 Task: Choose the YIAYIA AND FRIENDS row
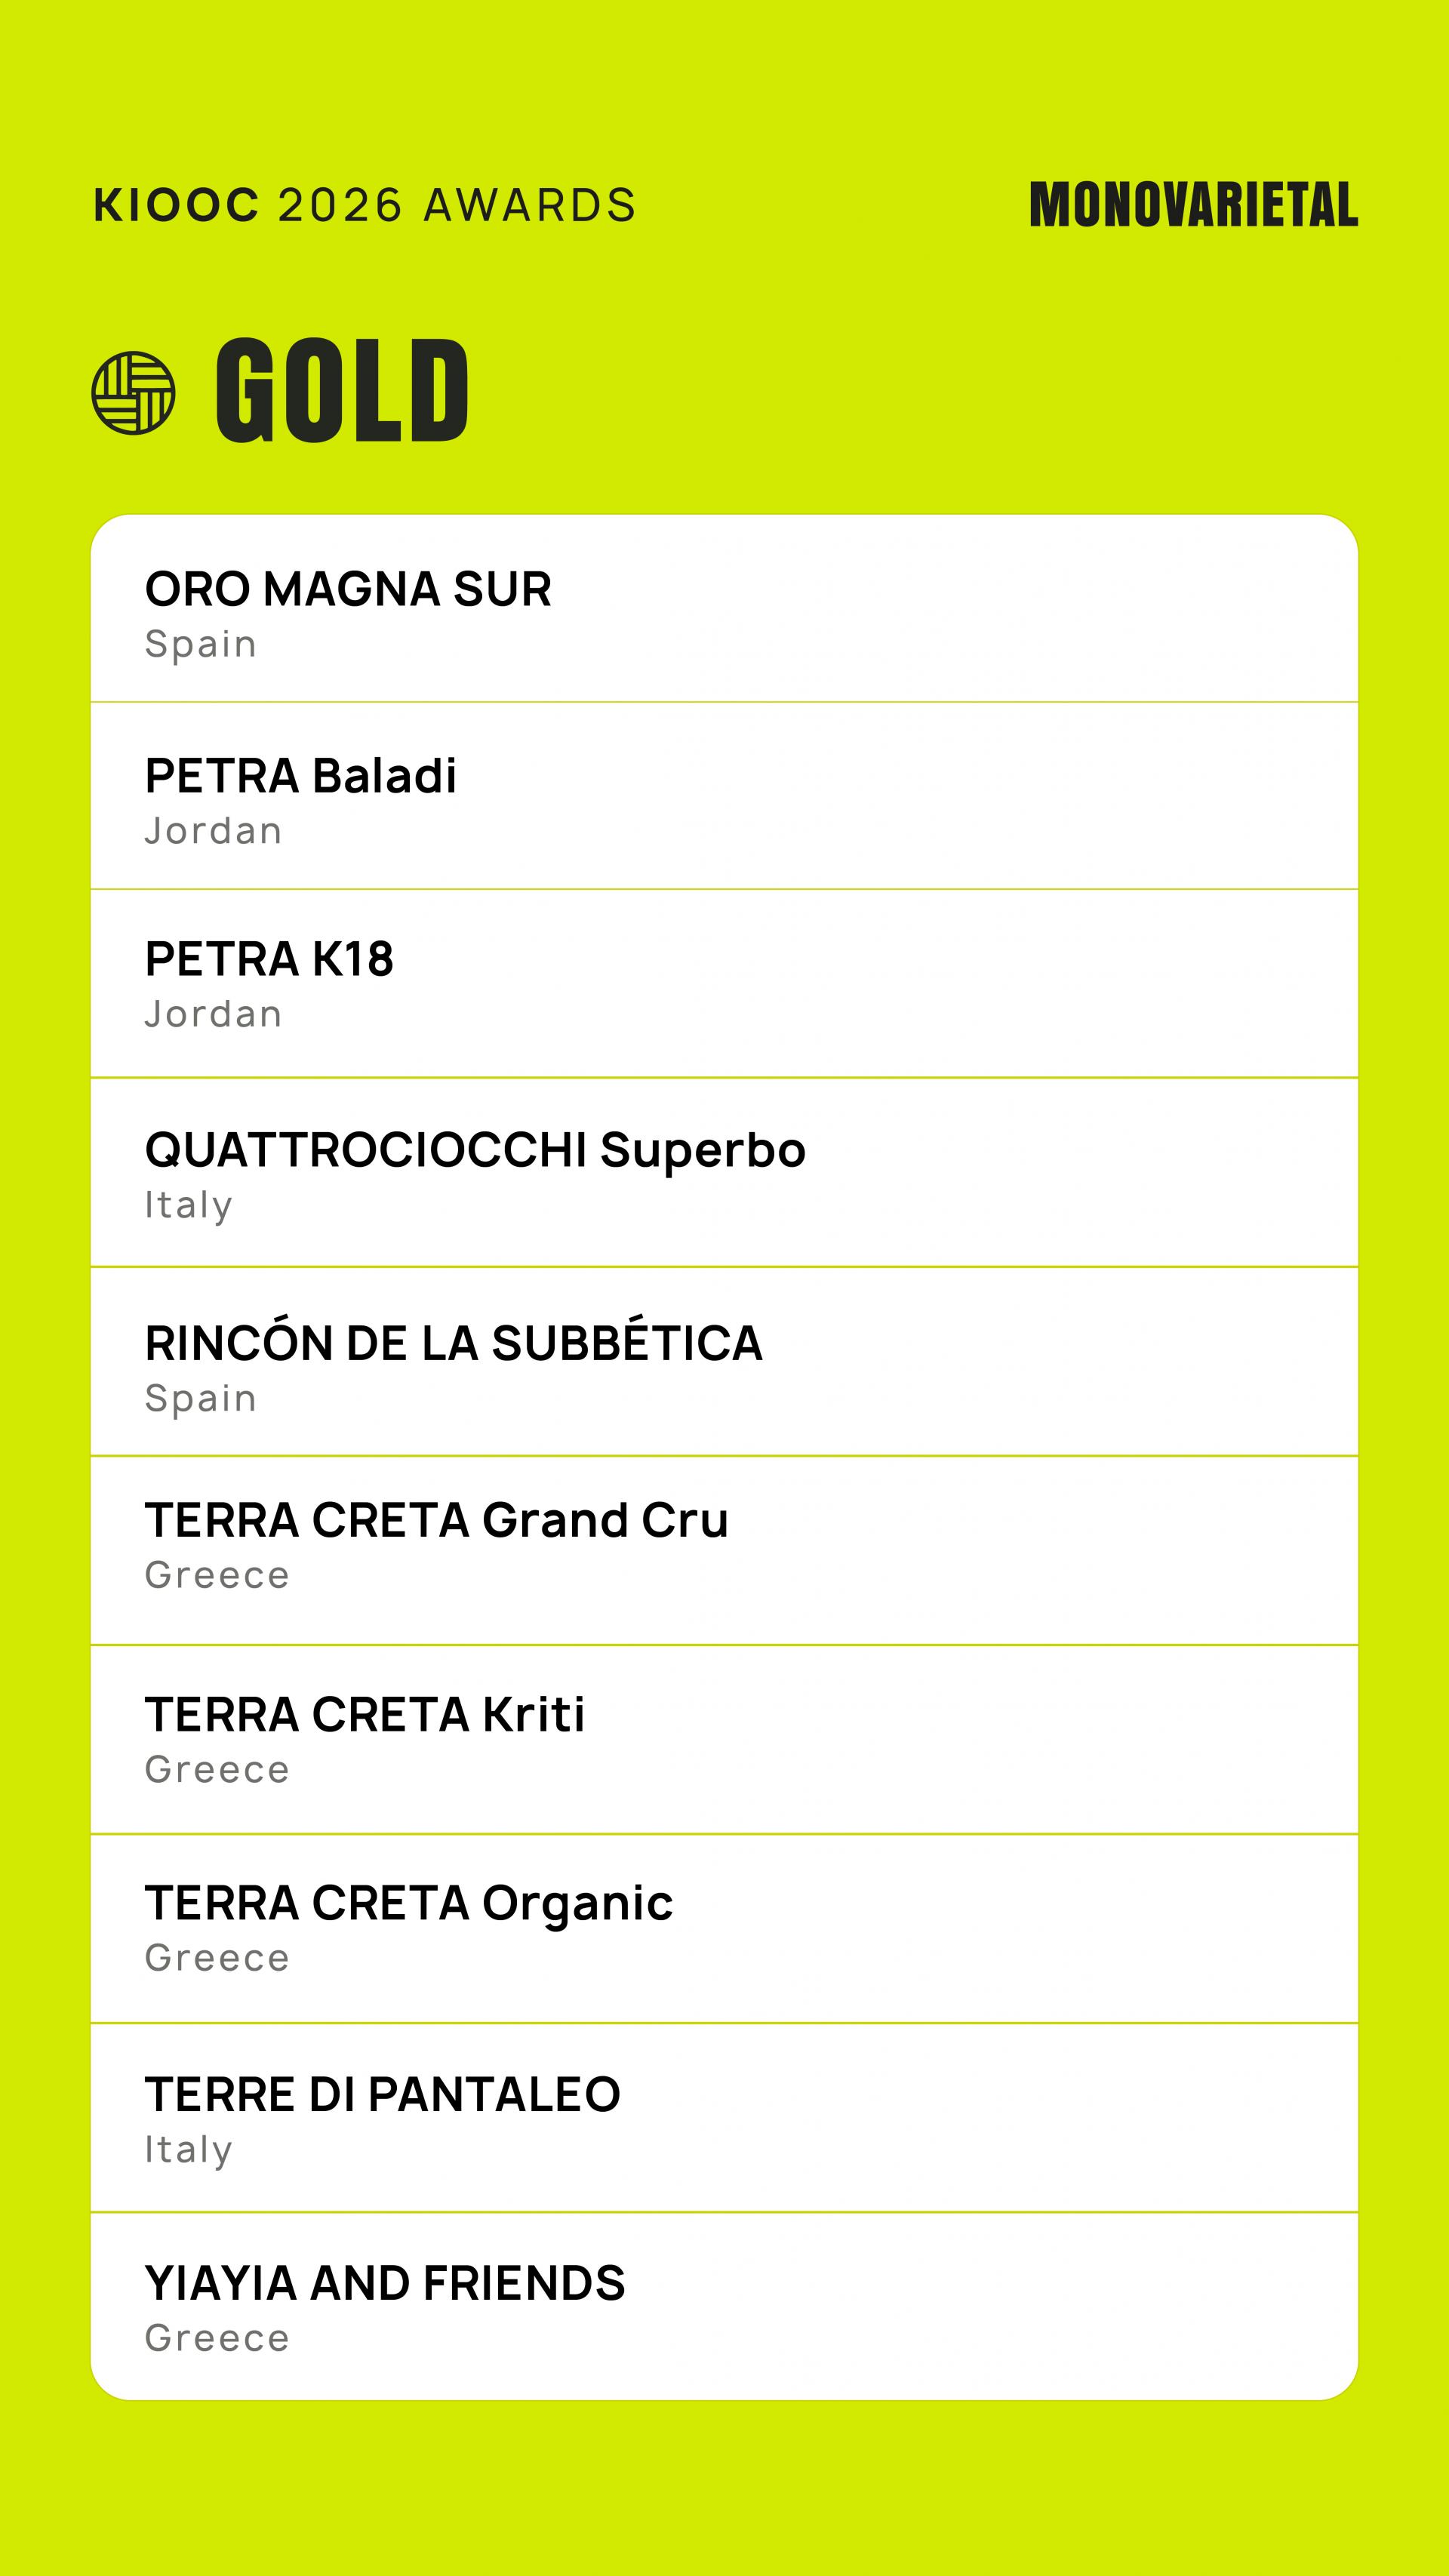(724, 2306)
